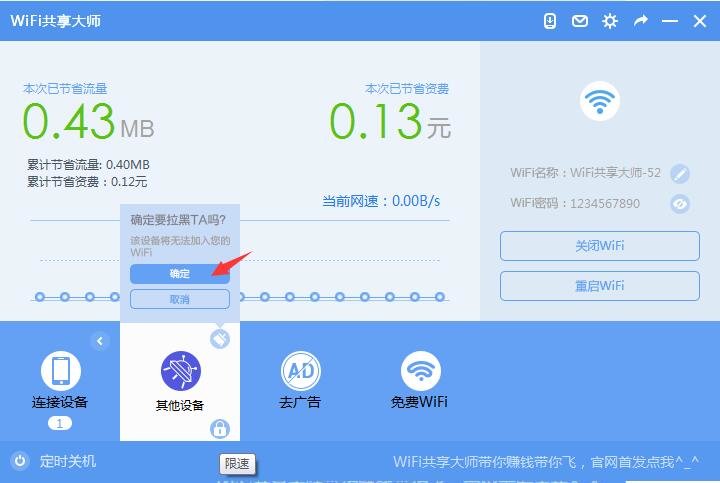
Task: Click the 定时关机 power icon
Action: point(20,461)
